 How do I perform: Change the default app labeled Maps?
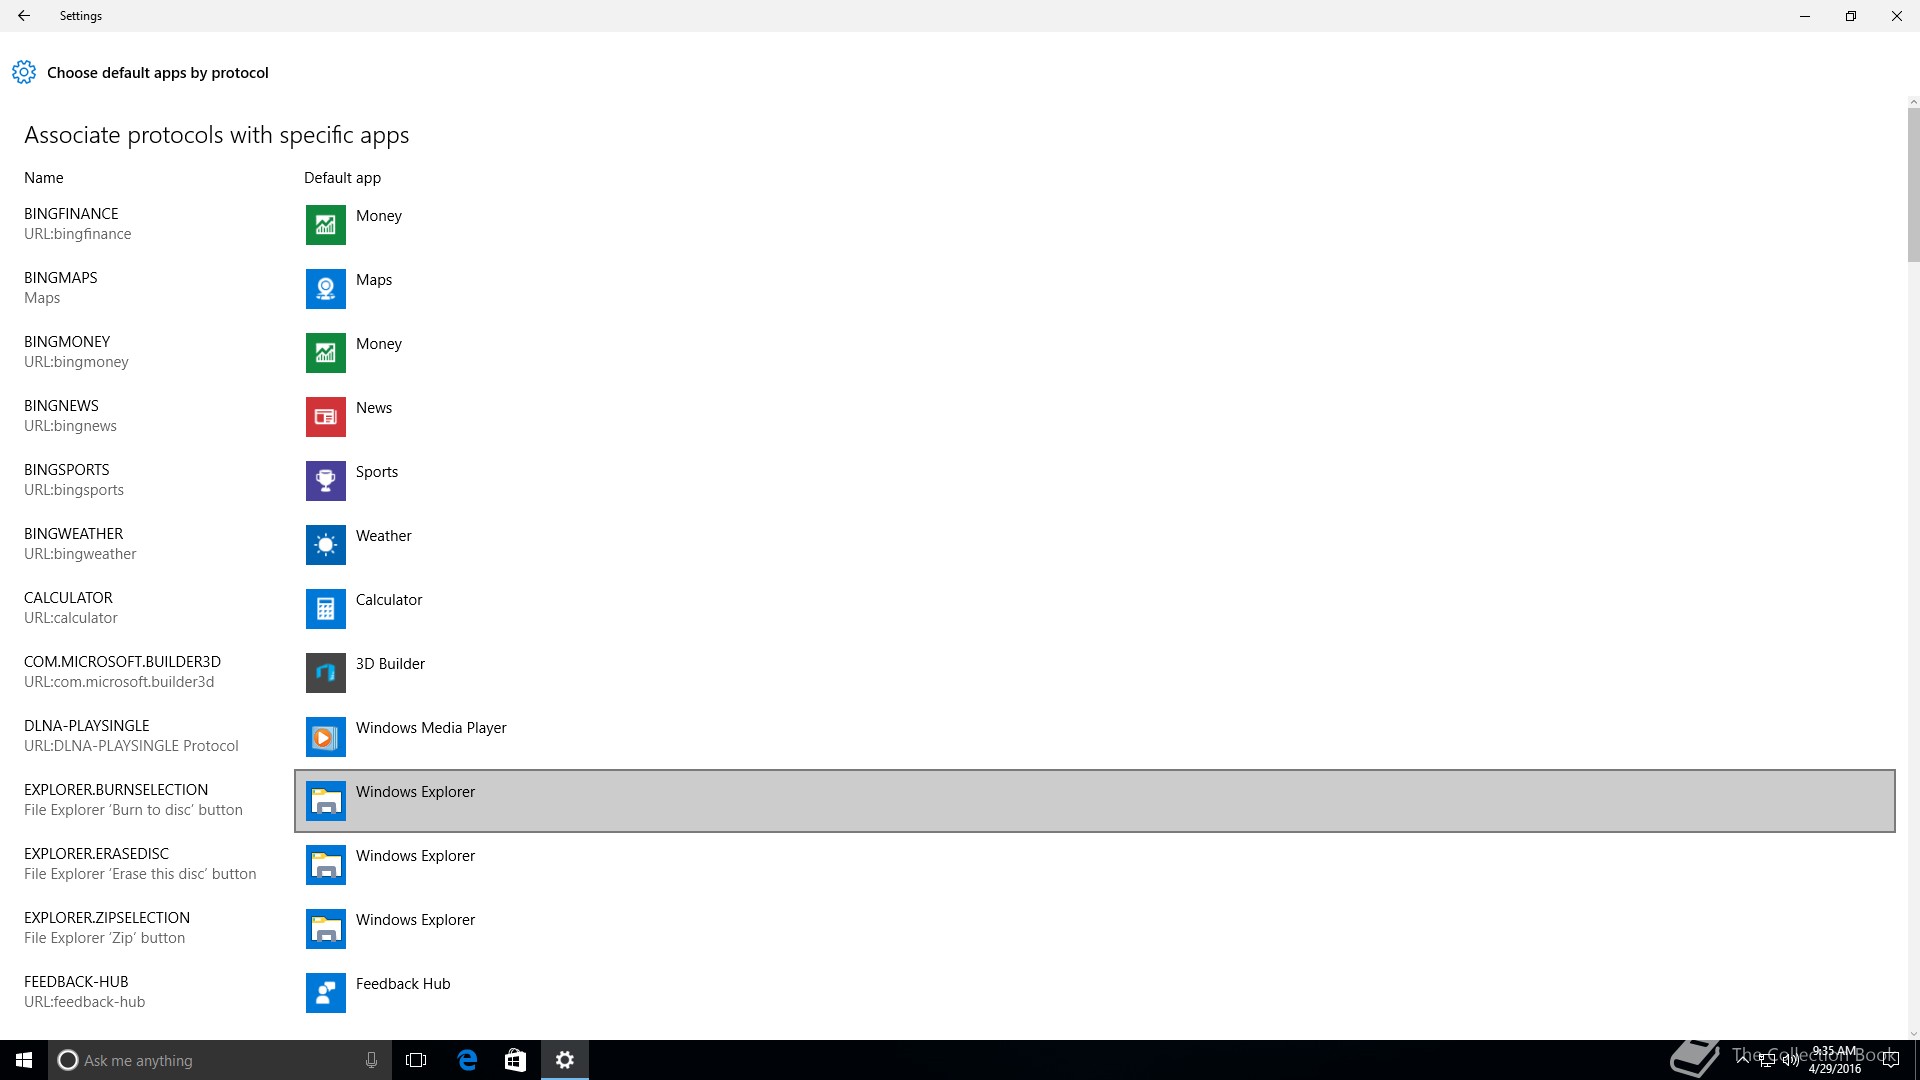1095,289
